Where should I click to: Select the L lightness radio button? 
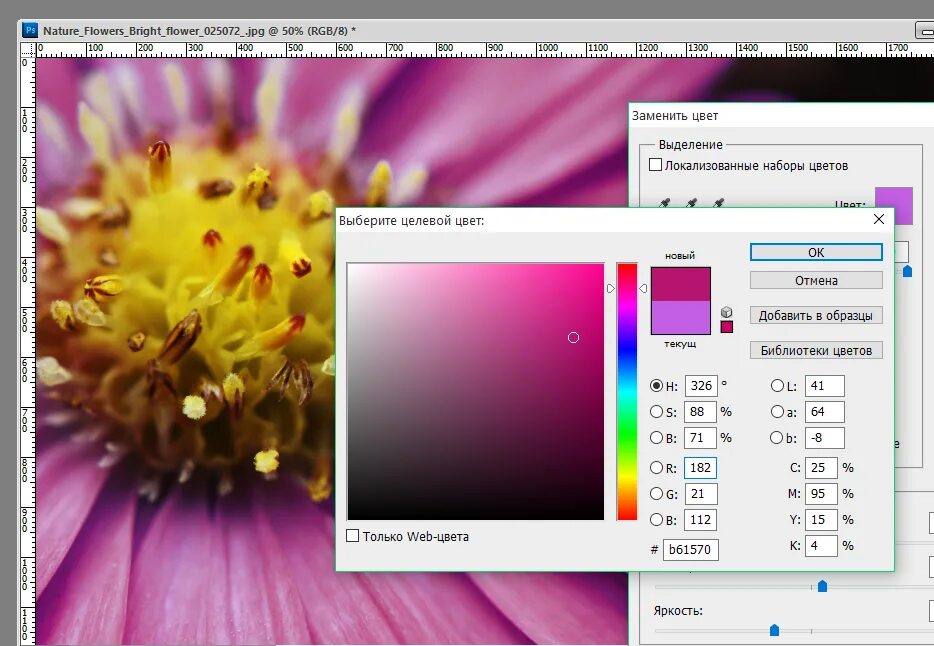point(777,386)
